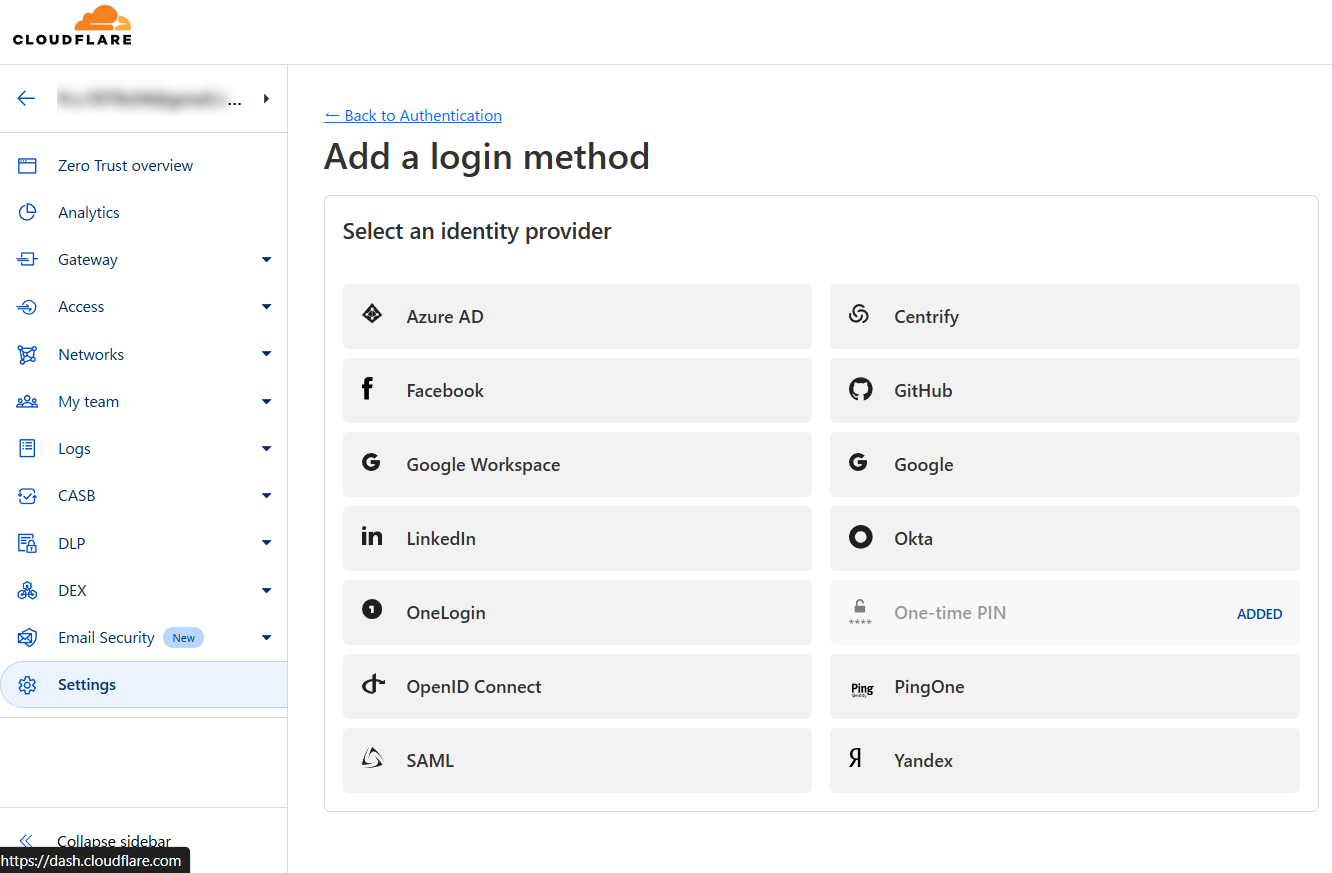Click the Access icon in sidebar
Image resolution: width=1332 pixels, height=873 pixels.
tap(27, 307)
